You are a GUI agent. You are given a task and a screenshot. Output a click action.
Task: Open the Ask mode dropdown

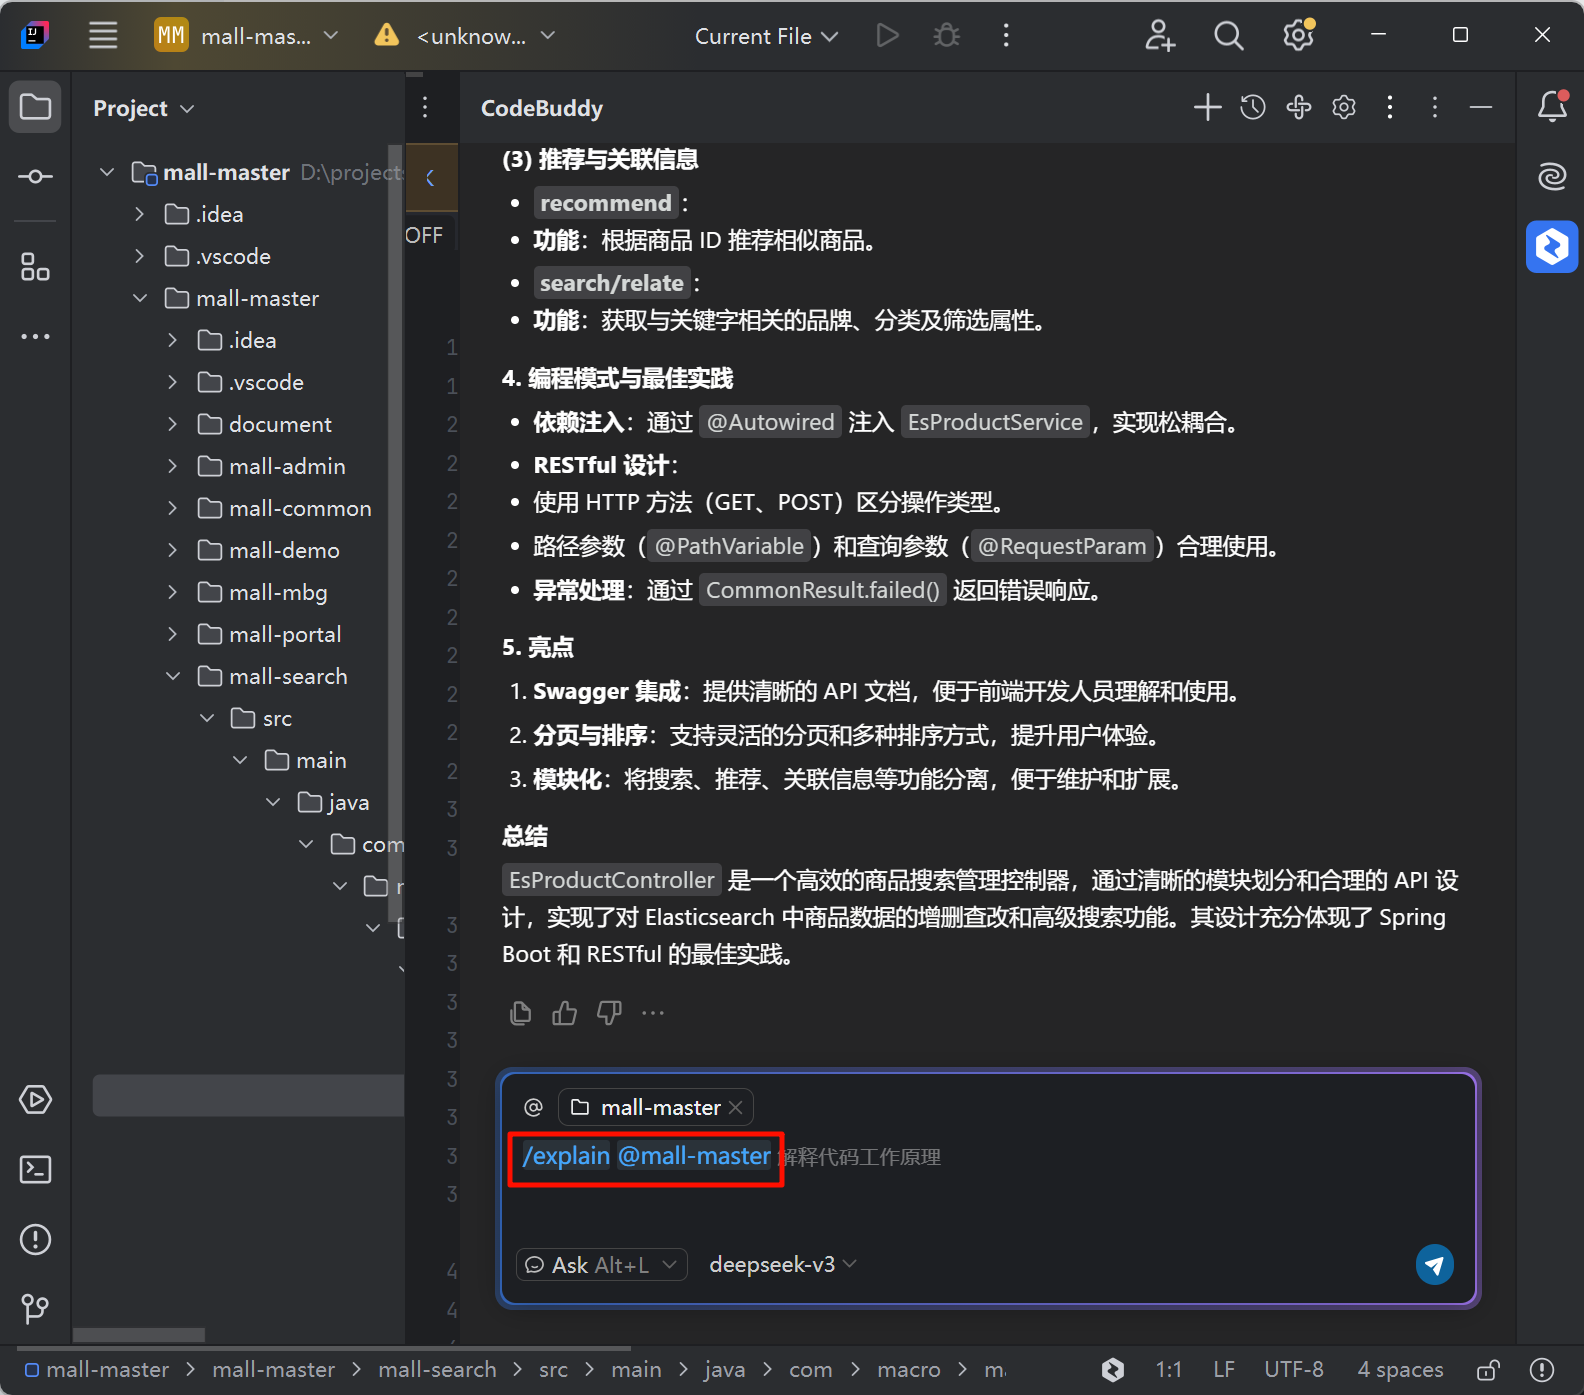(x=601, y=1264)
